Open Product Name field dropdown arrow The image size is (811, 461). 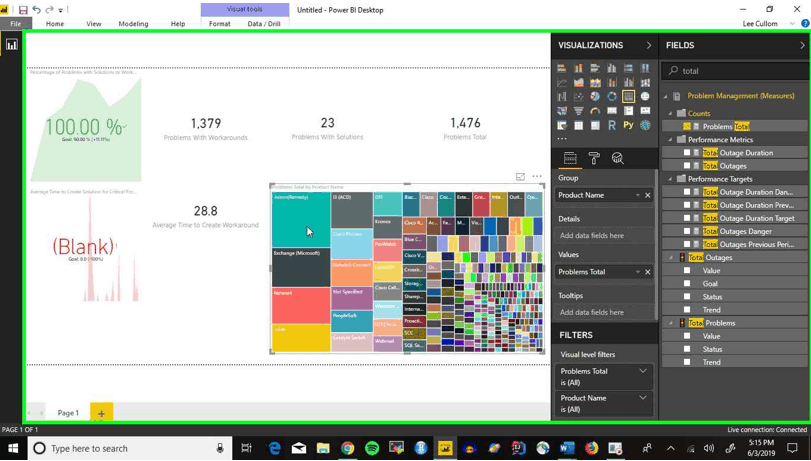pyautogui.click(x=637, y=195)
